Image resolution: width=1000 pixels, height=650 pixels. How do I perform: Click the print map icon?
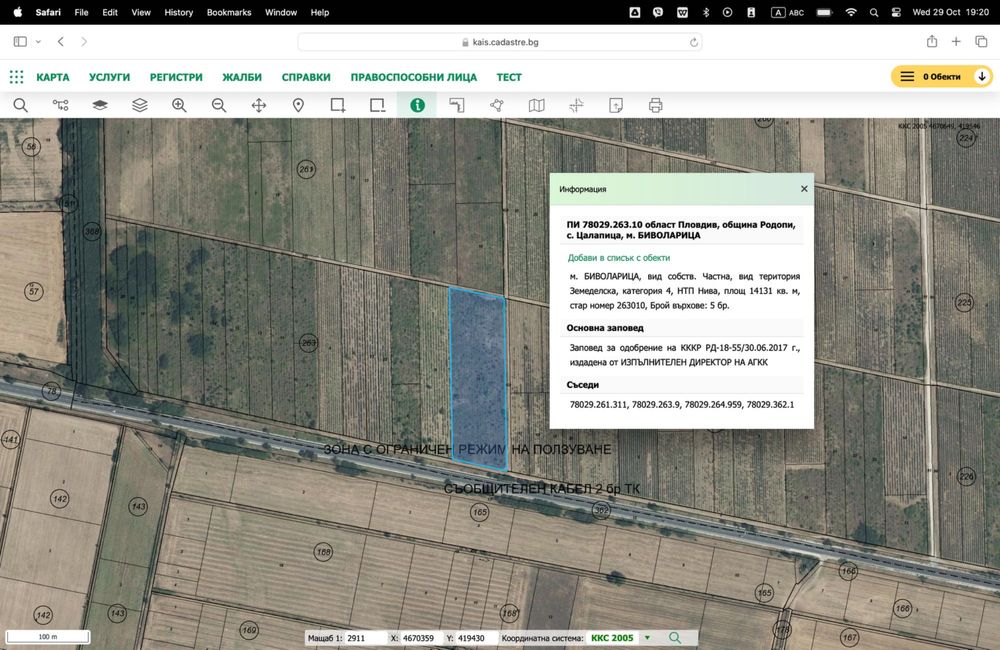655,105
